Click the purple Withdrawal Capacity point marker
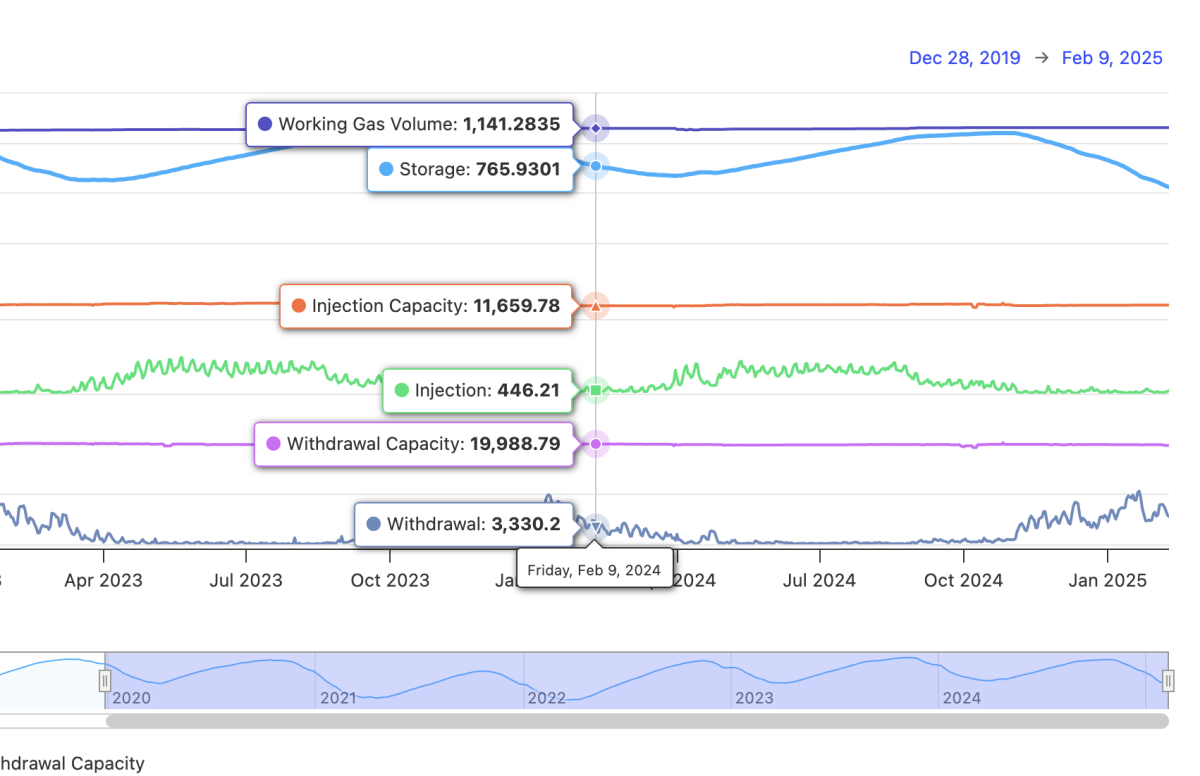1200x776 pixels. 596,443
